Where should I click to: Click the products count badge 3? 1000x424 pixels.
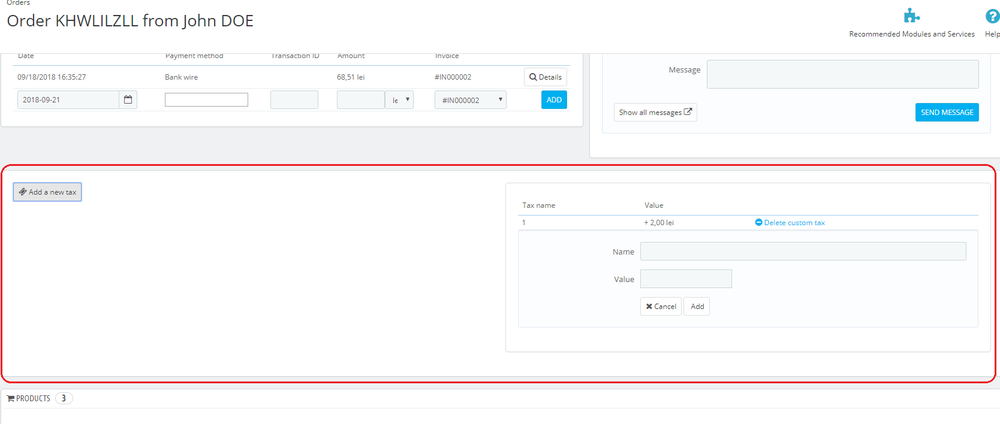tap(64, 398)
